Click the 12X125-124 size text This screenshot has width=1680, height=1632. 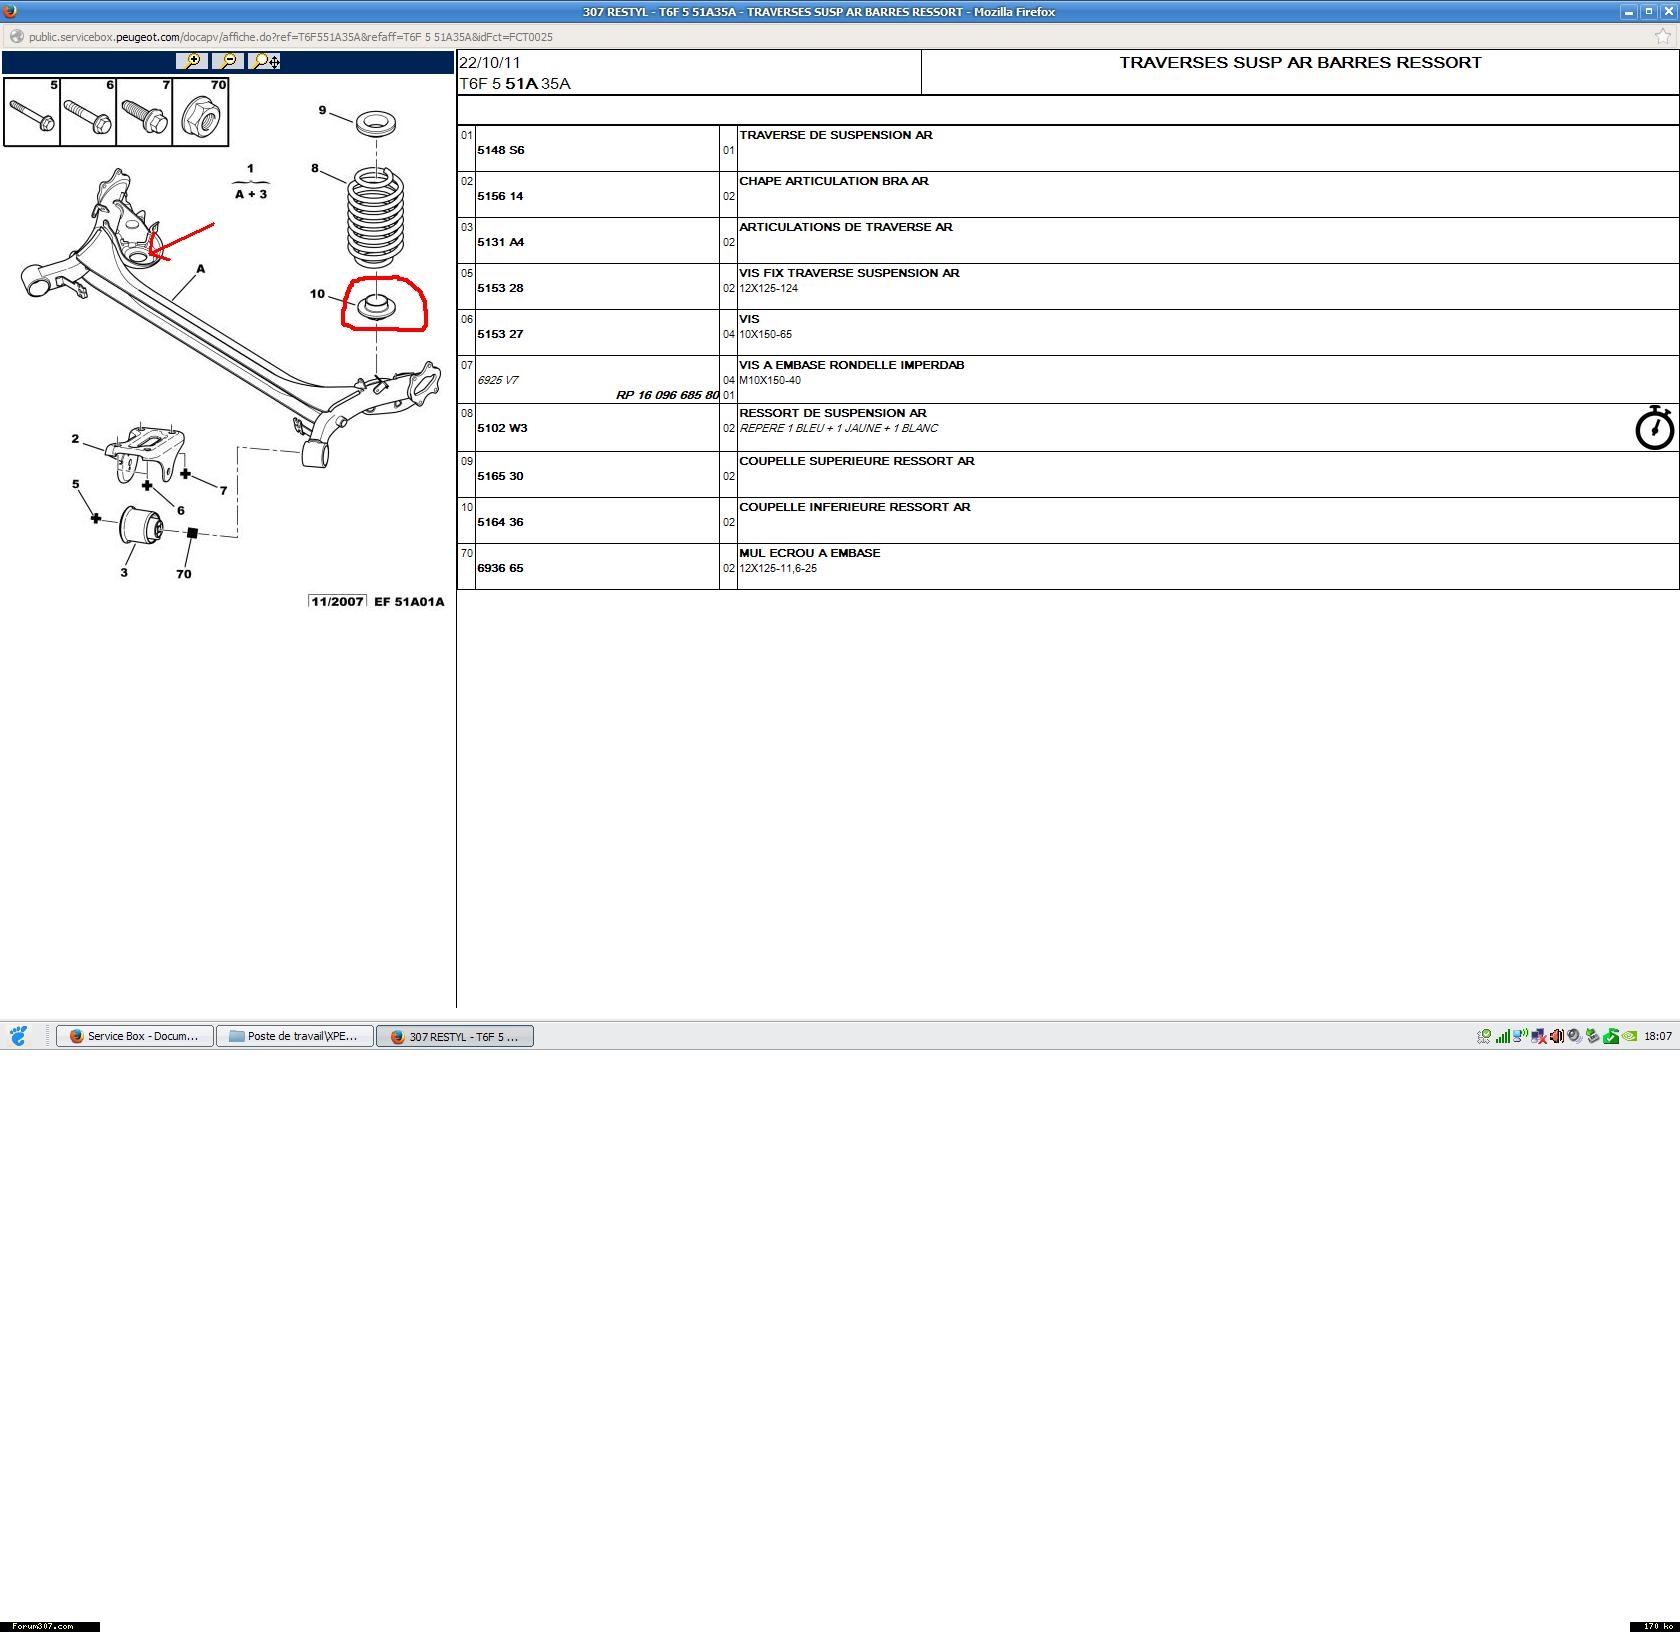pyautogui.click(x=769, y=288)
